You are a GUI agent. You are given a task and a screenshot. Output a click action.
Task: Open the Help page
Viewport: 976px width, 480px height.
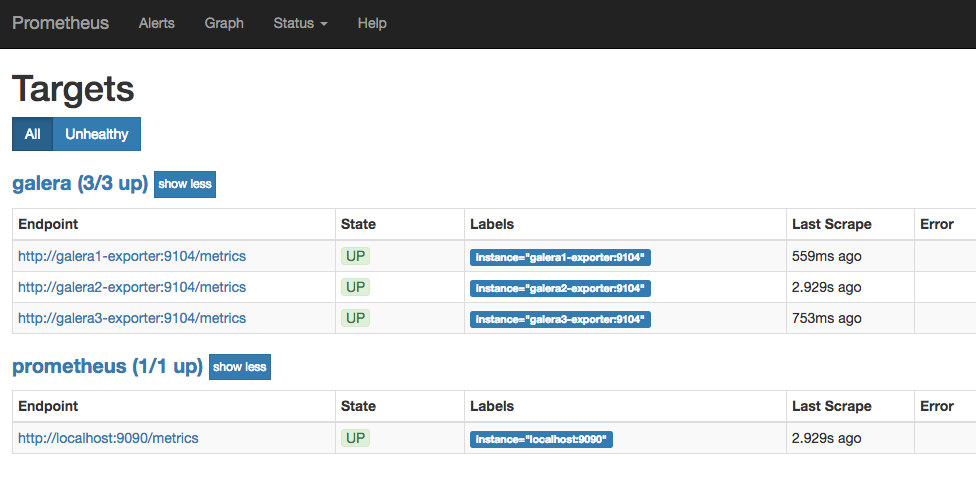(x=372, y=23)
